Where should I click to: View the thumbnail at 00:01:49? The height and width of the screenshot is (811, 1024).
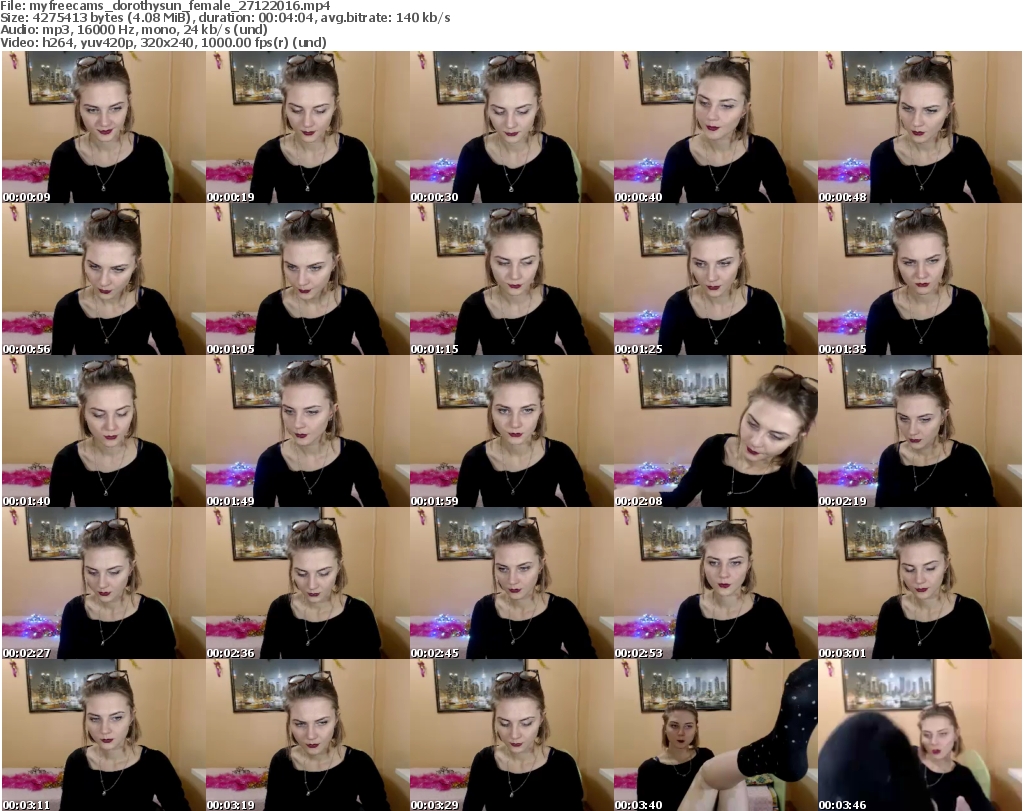pyautogui.click(x=308, y=432)
